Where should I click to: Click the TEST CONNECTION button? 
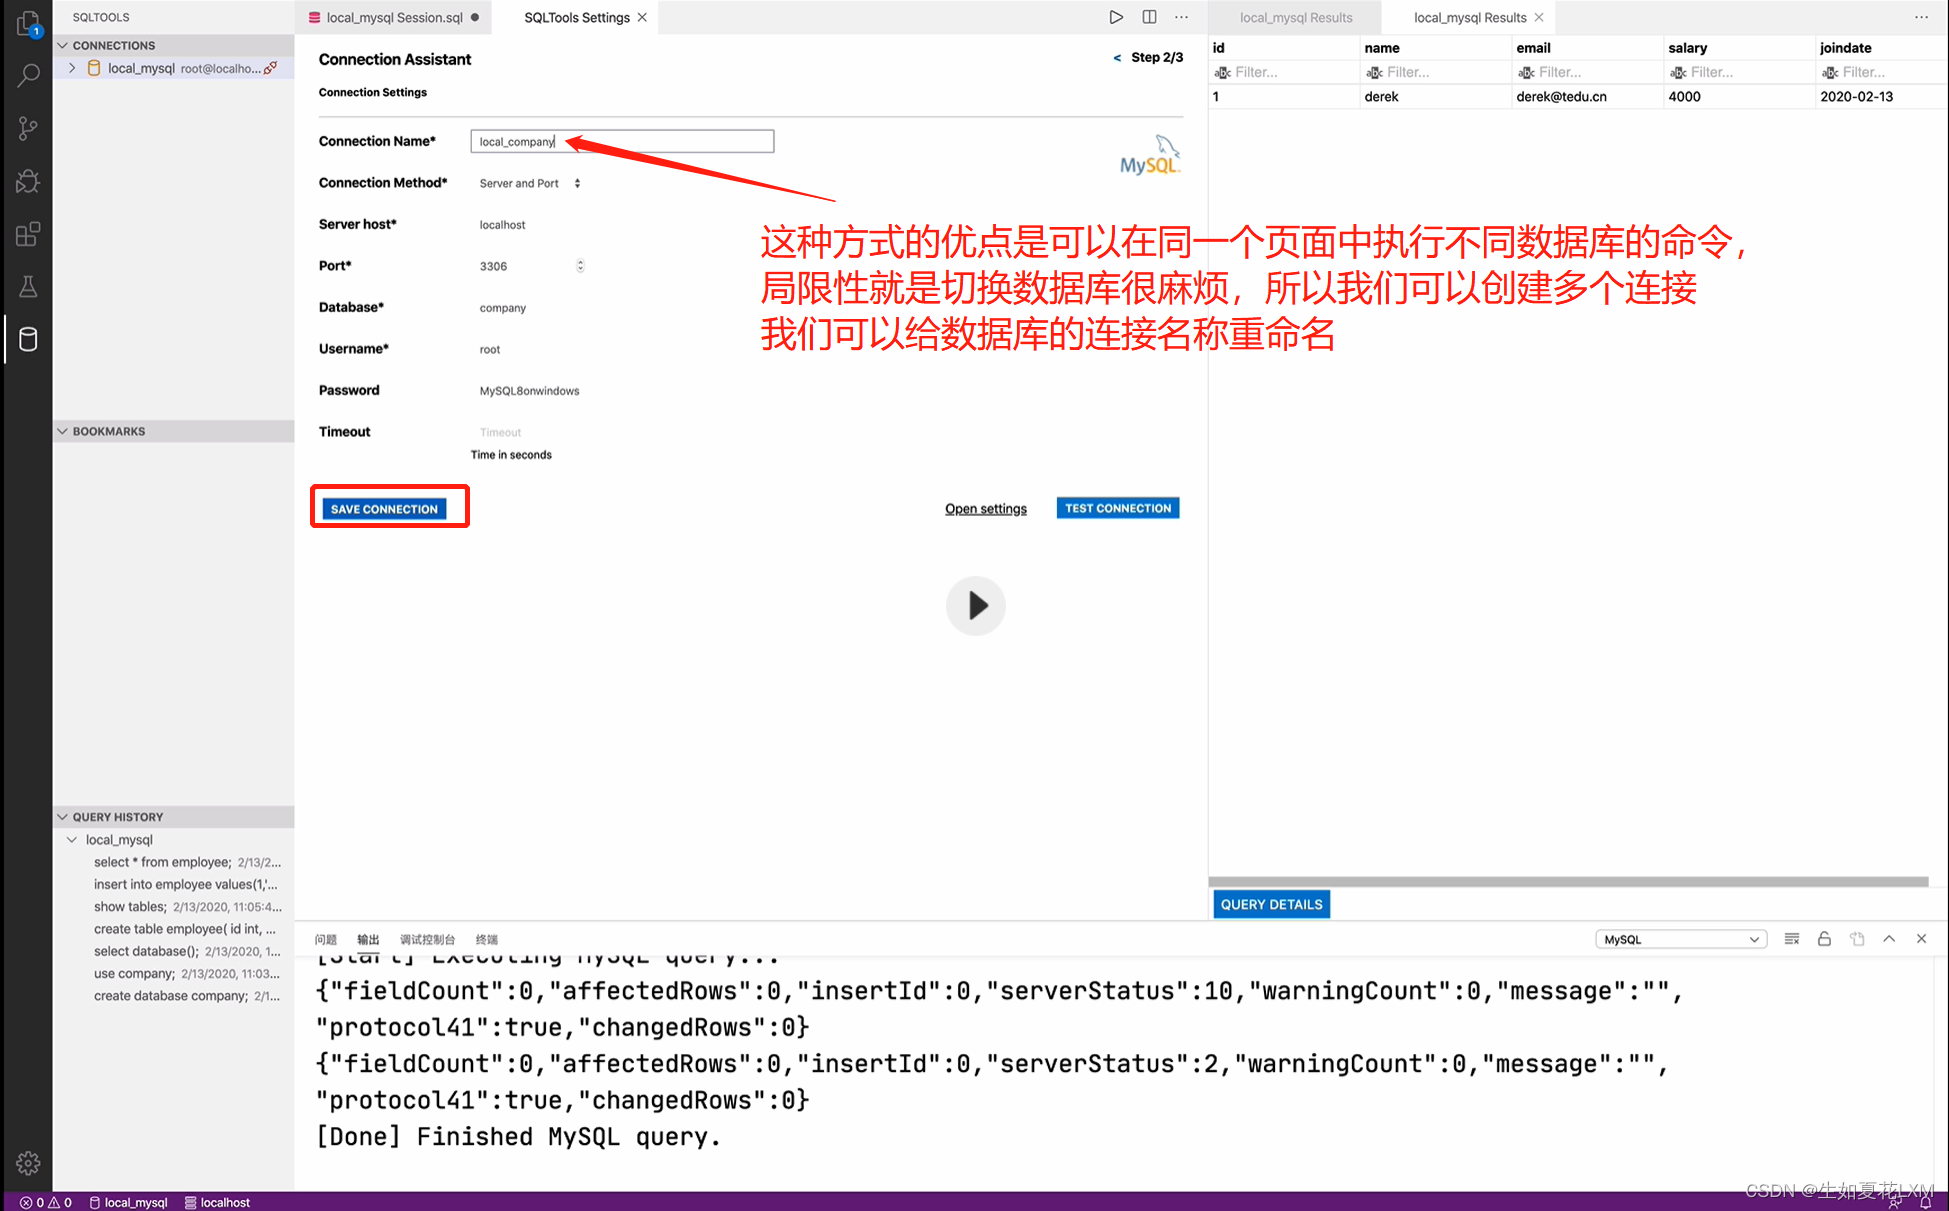pos(1118,508)
